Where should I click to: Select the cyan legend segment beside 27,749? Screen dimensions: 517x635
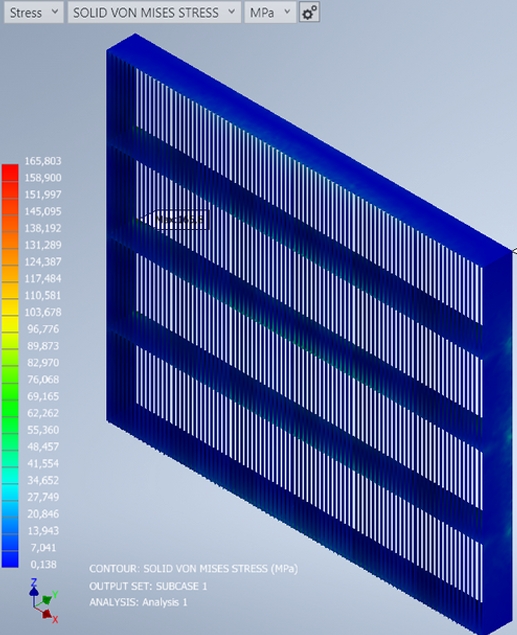click(x=10, y=492)
